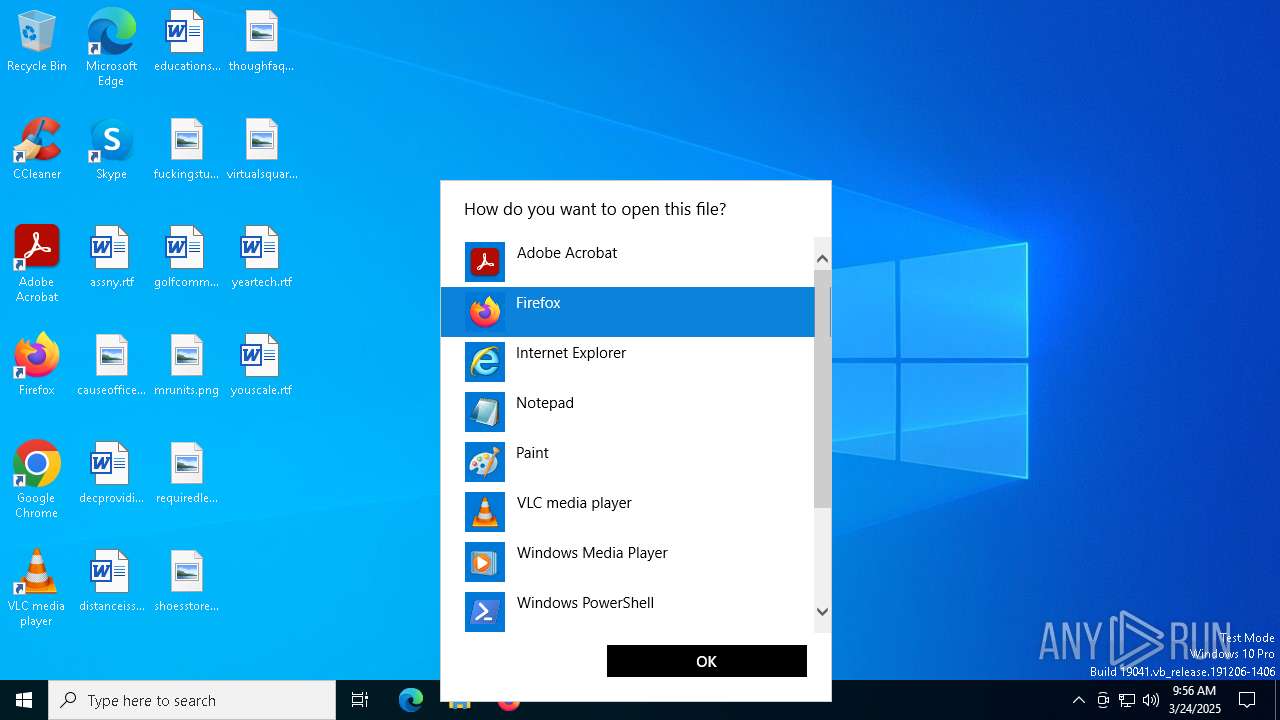This screenshot has height=720, width=1280.
Task: Select the causeoffice... file on desktop
Action: click(x=111, y=366)
